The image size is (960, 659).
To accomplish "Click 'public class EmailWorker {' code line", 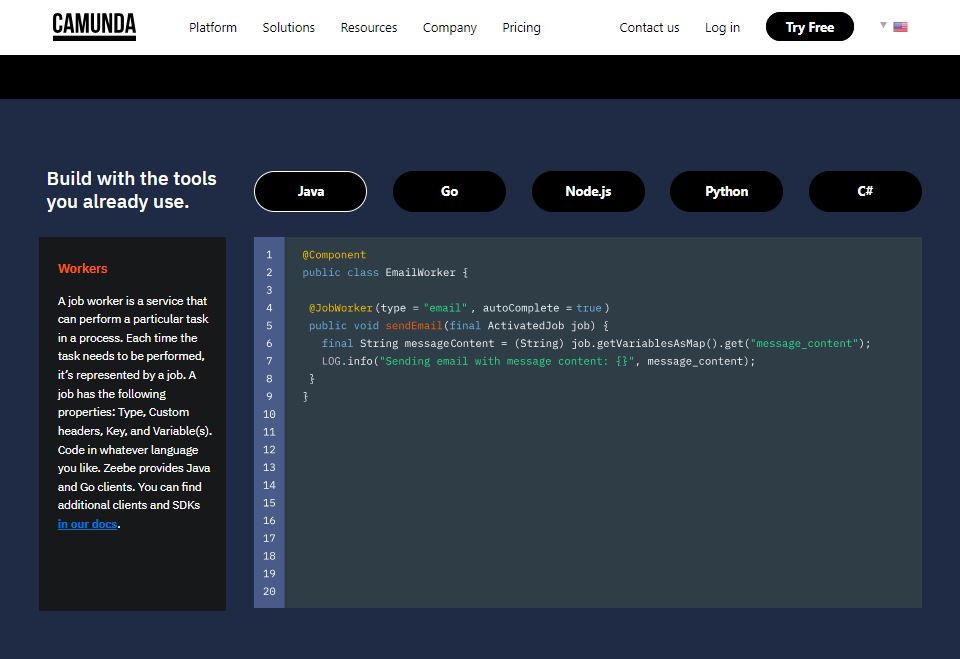I will pyautogui.click(x=385, y=273).
